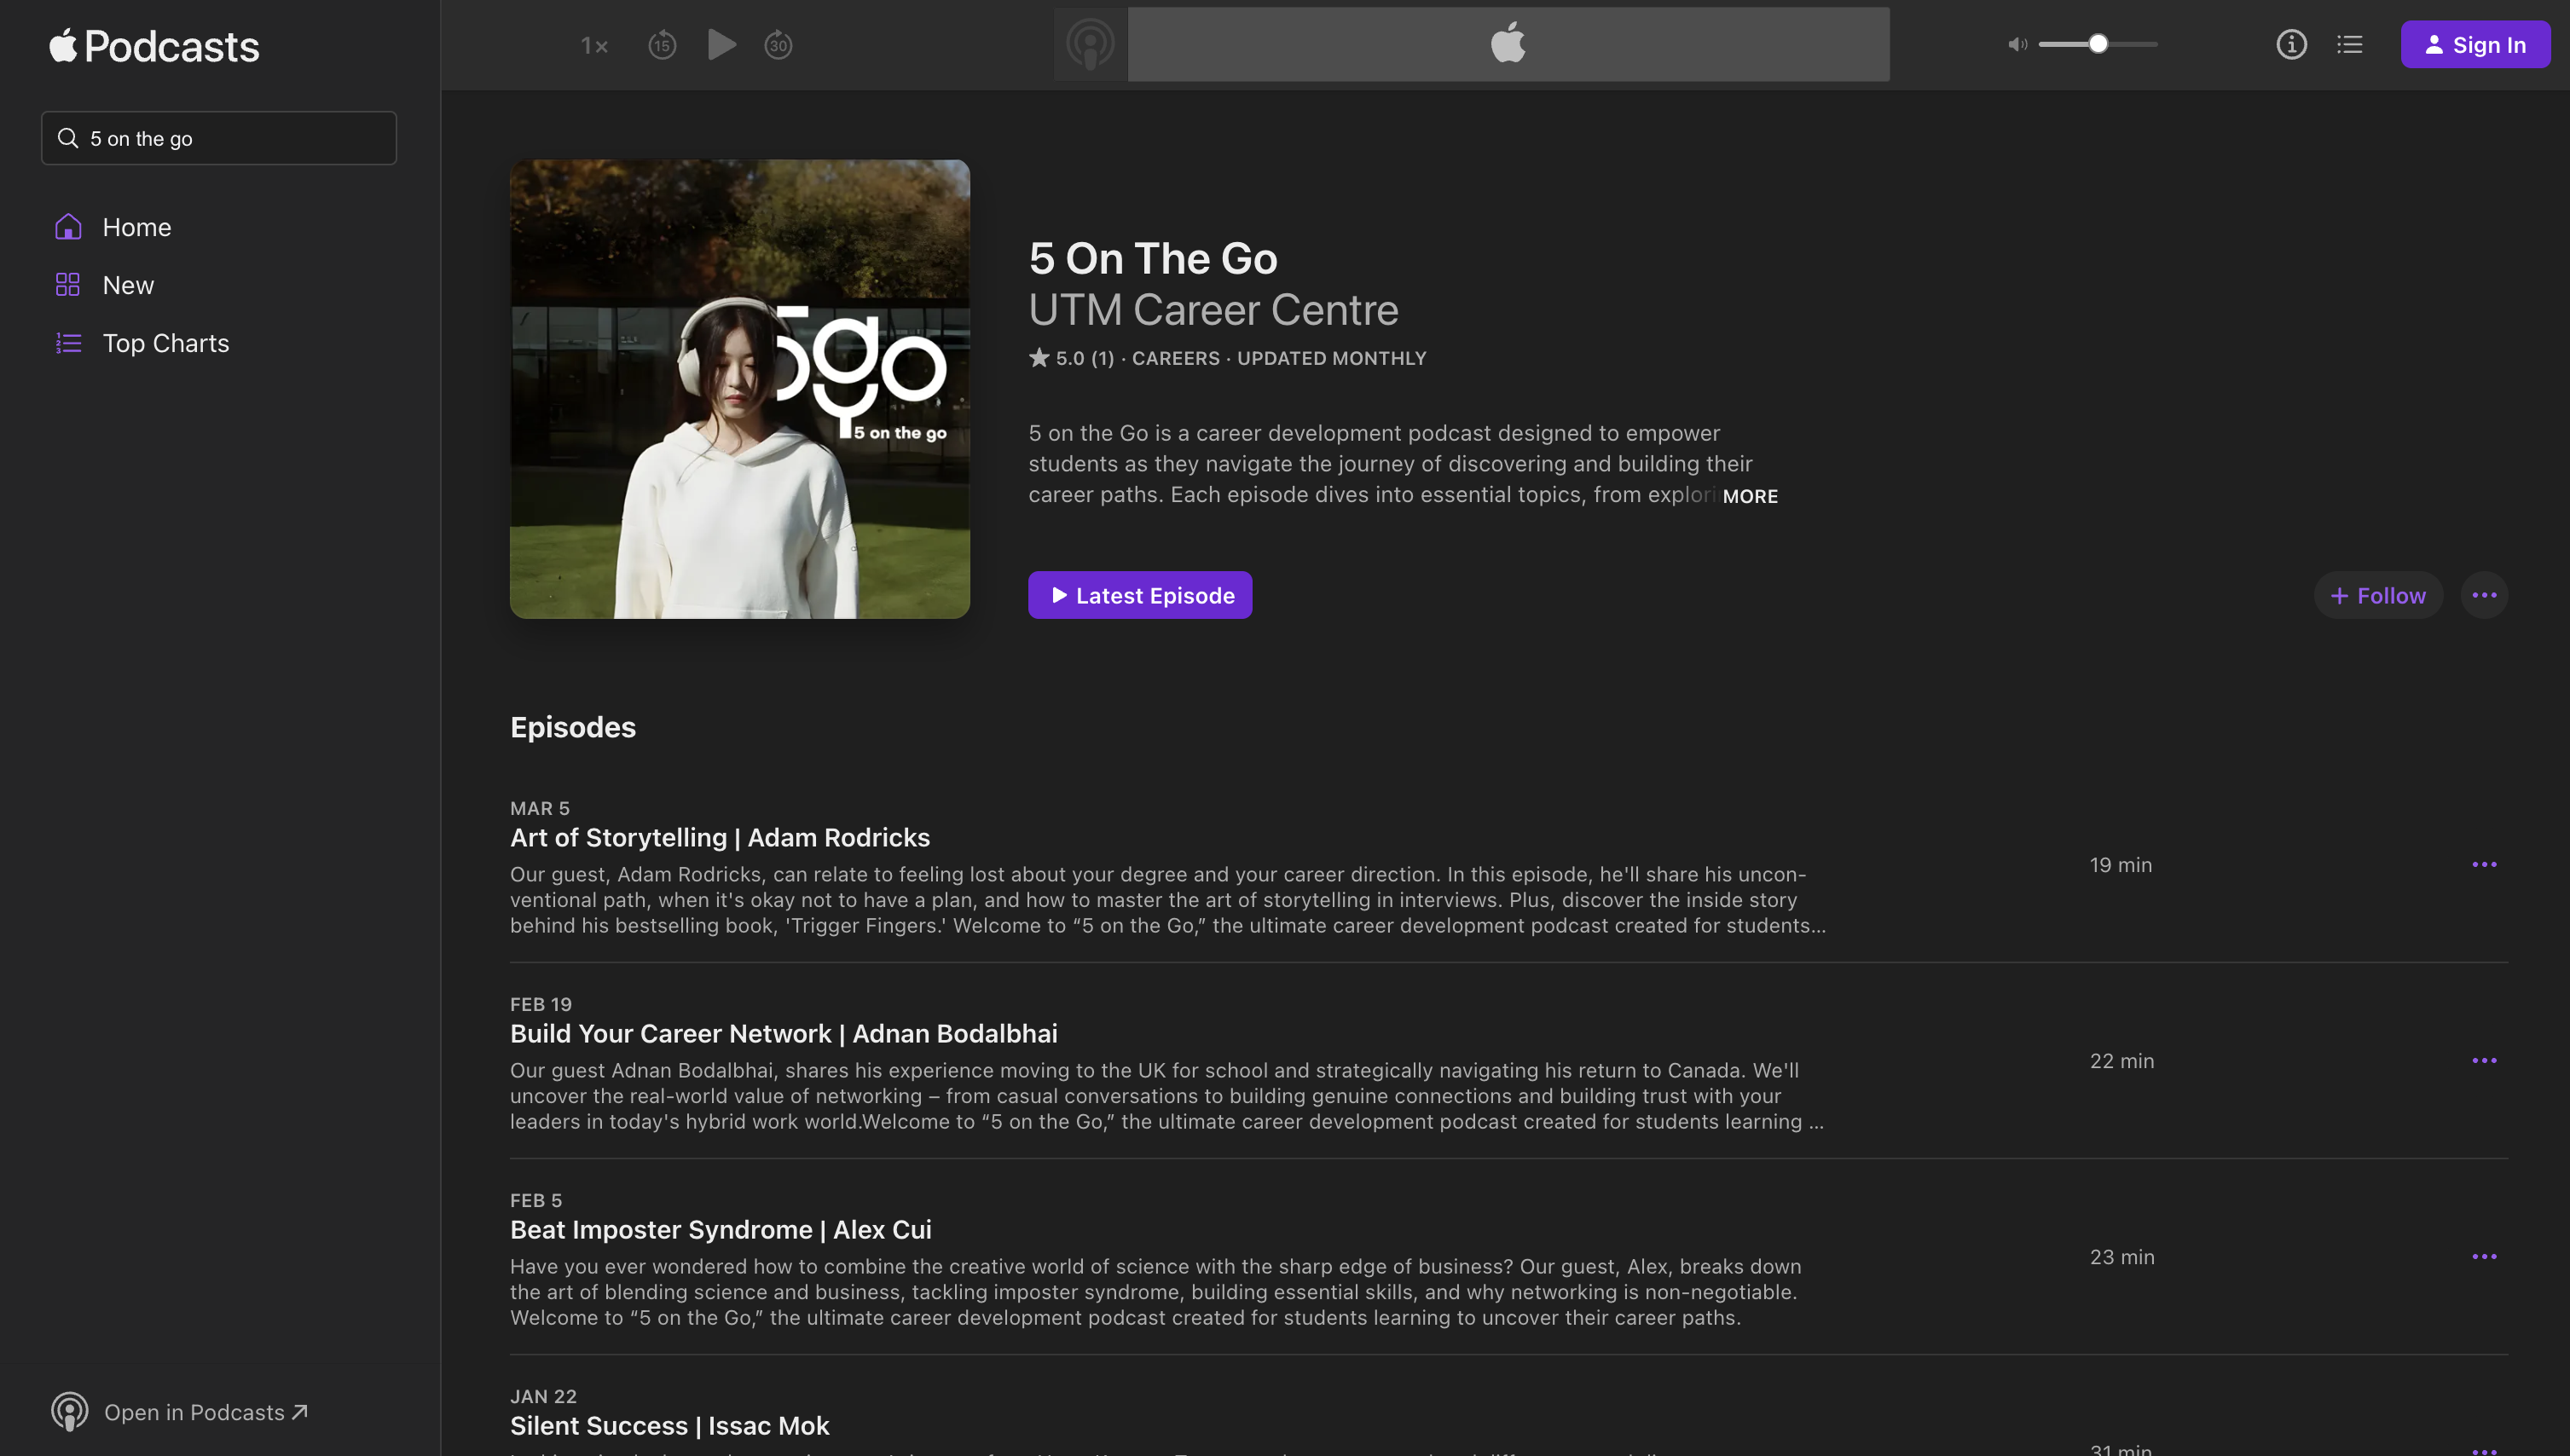This screenshot has width=2570, height=1456.
Task: Open the show's more options ellipsis menu
Action: click(2484, 596)
